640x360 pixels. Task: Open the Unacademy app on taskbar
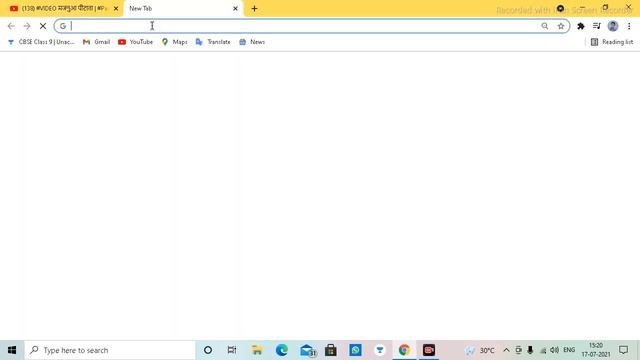click(x=380, y=350)
